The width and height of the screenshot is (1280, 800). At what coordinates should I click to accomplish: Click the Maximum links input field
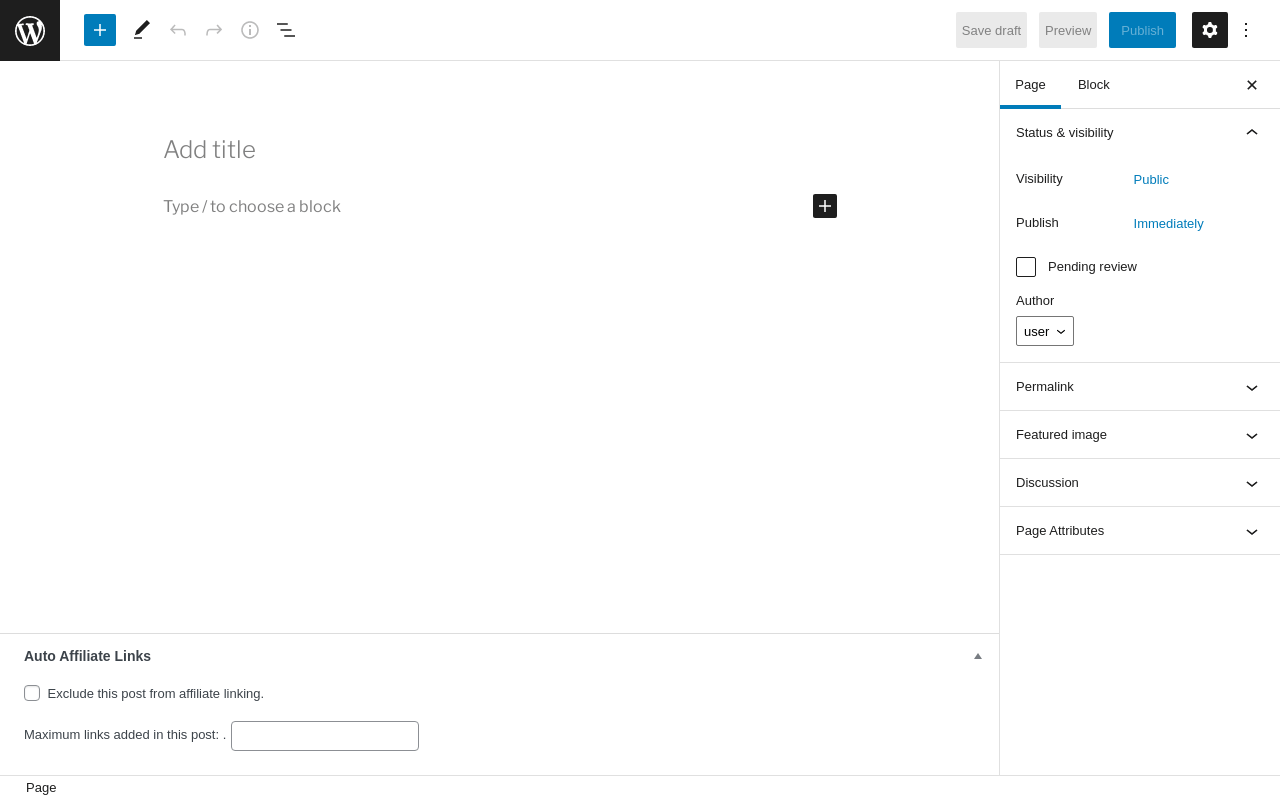pos(325,736)
